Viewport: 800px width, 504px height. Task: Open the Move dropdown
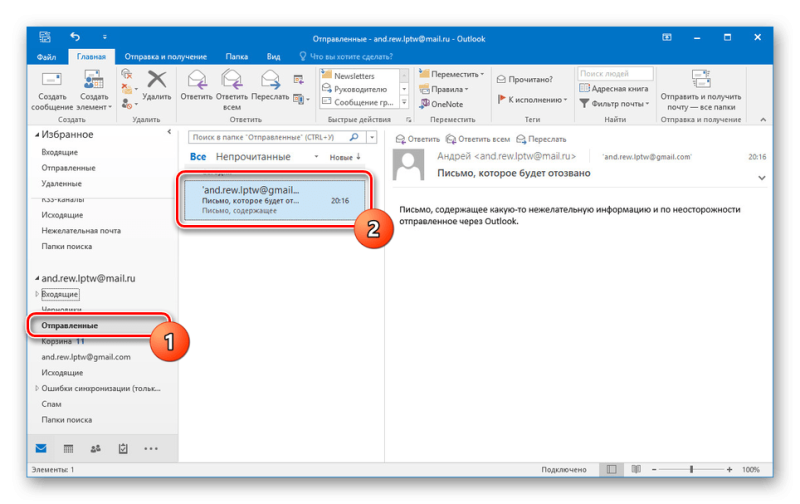452,74
